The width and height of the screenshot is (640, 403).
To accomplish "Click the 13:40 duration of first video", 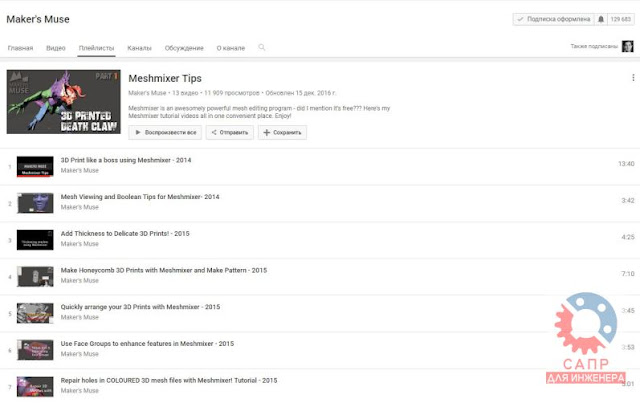I will coord(626,164).
